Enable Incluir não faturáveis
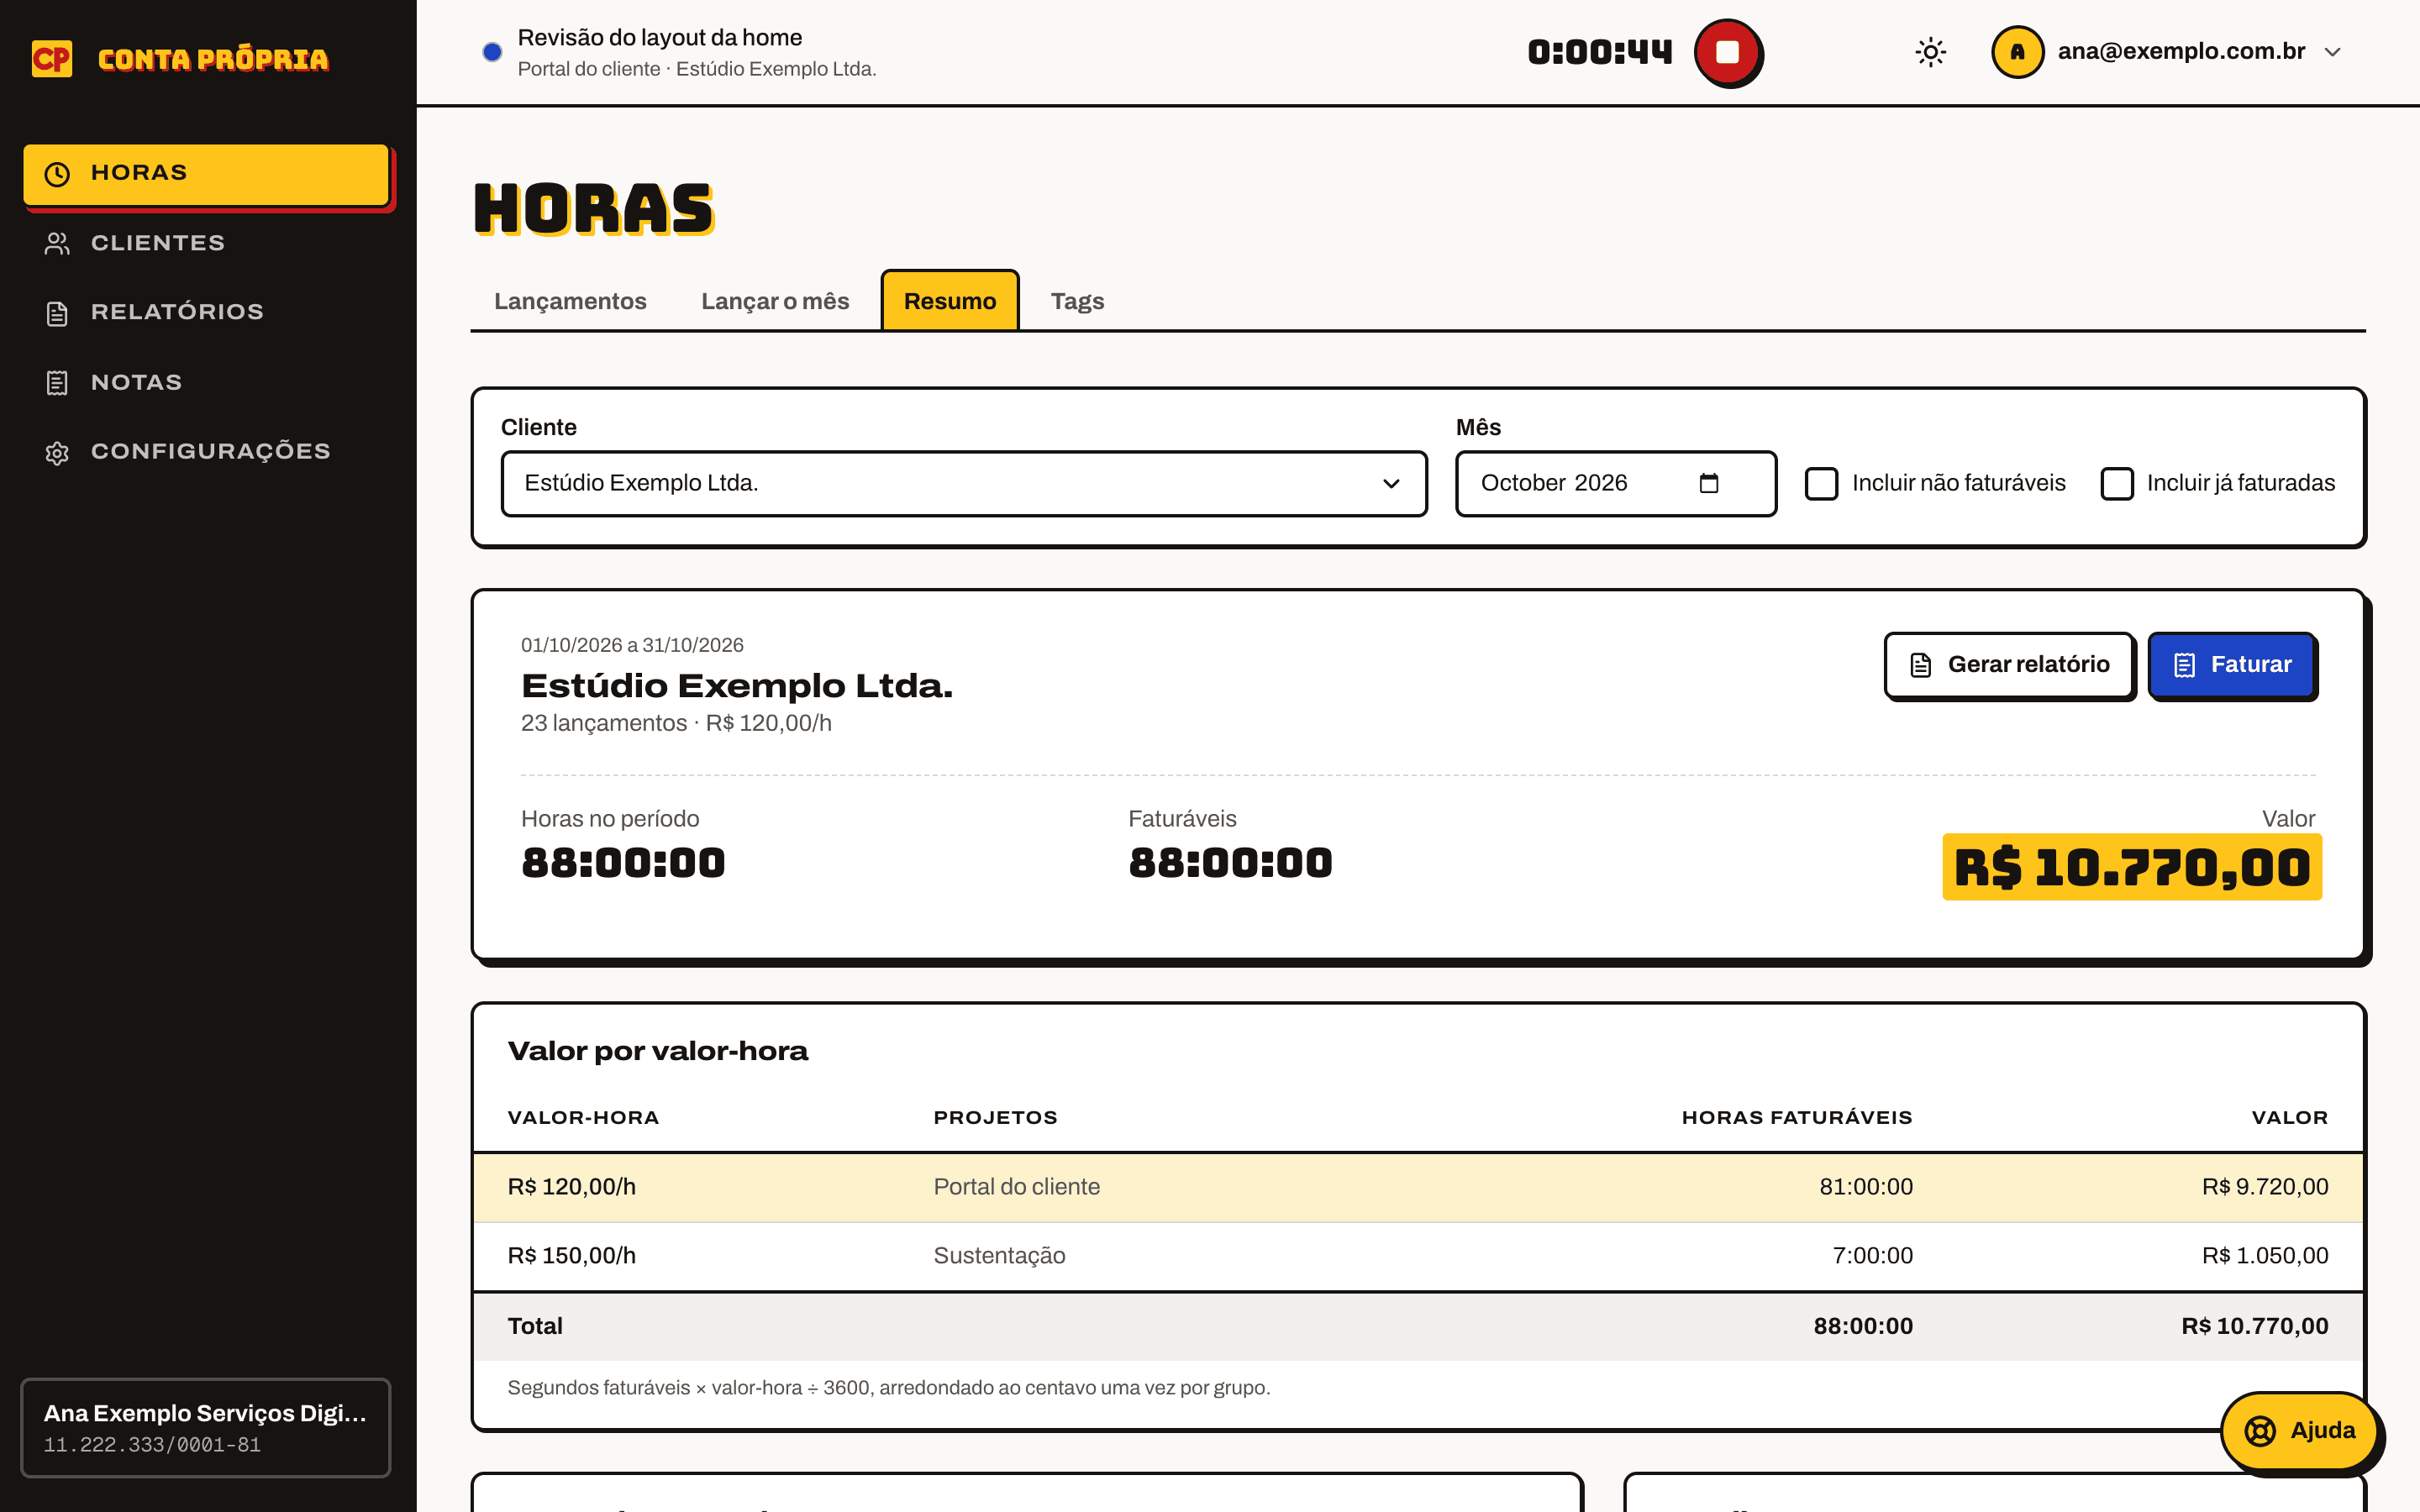 coord(1821,483)
